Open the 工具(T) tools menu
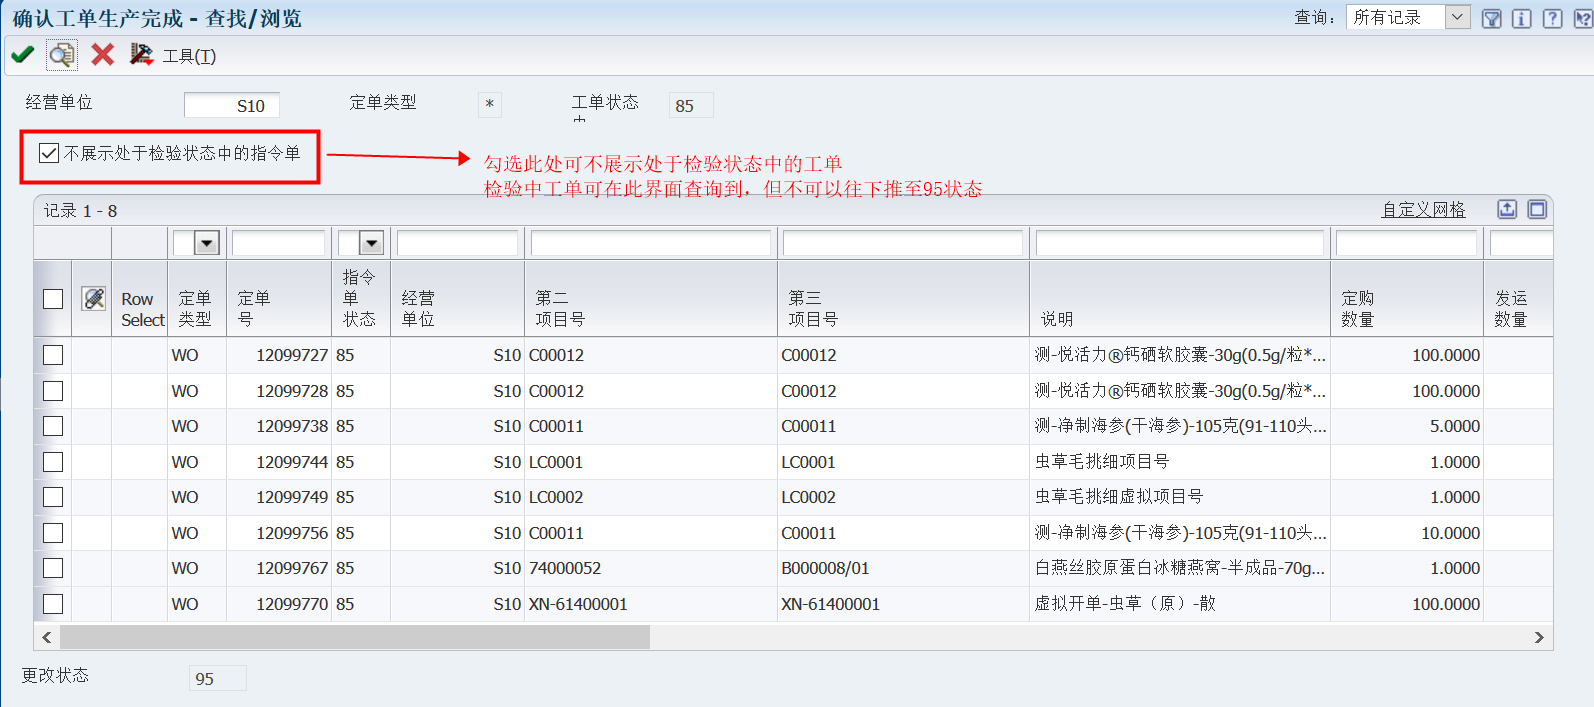This screenshot has height=707, width=1594. pyautogui.click(x=189, y=56)
